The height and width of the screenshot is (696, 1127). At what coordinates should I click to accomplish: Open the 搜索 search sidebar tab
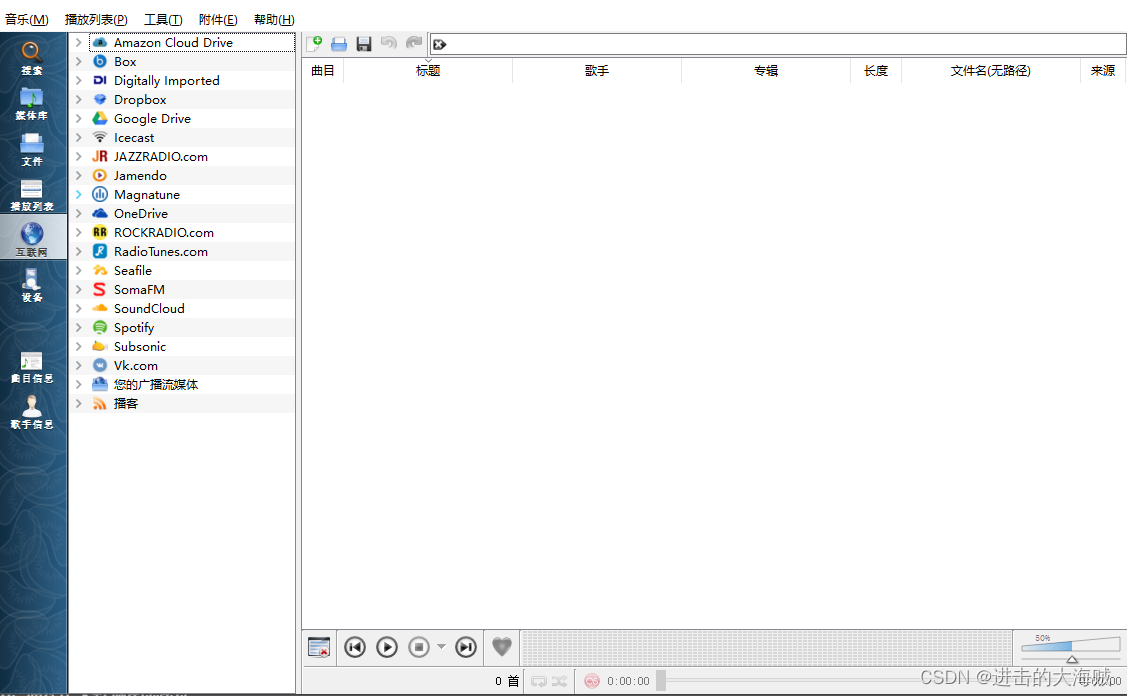32,58
